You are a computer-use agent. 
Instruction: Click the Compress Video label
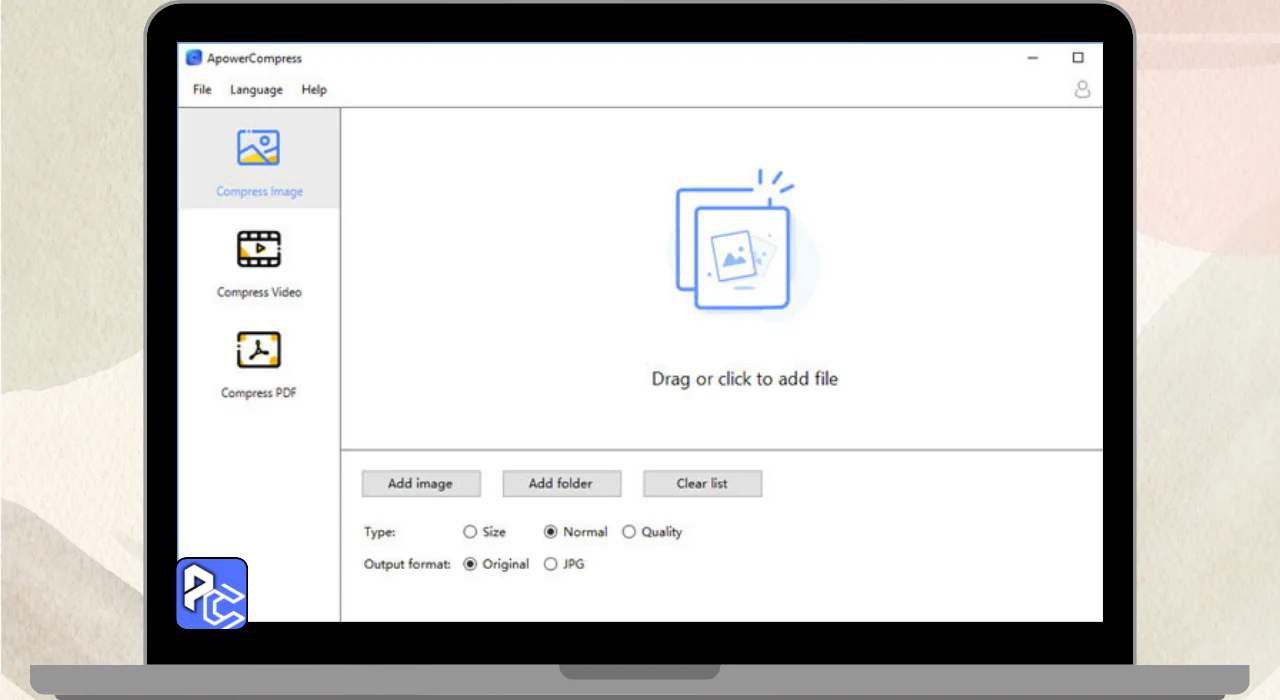coord(259,292)
